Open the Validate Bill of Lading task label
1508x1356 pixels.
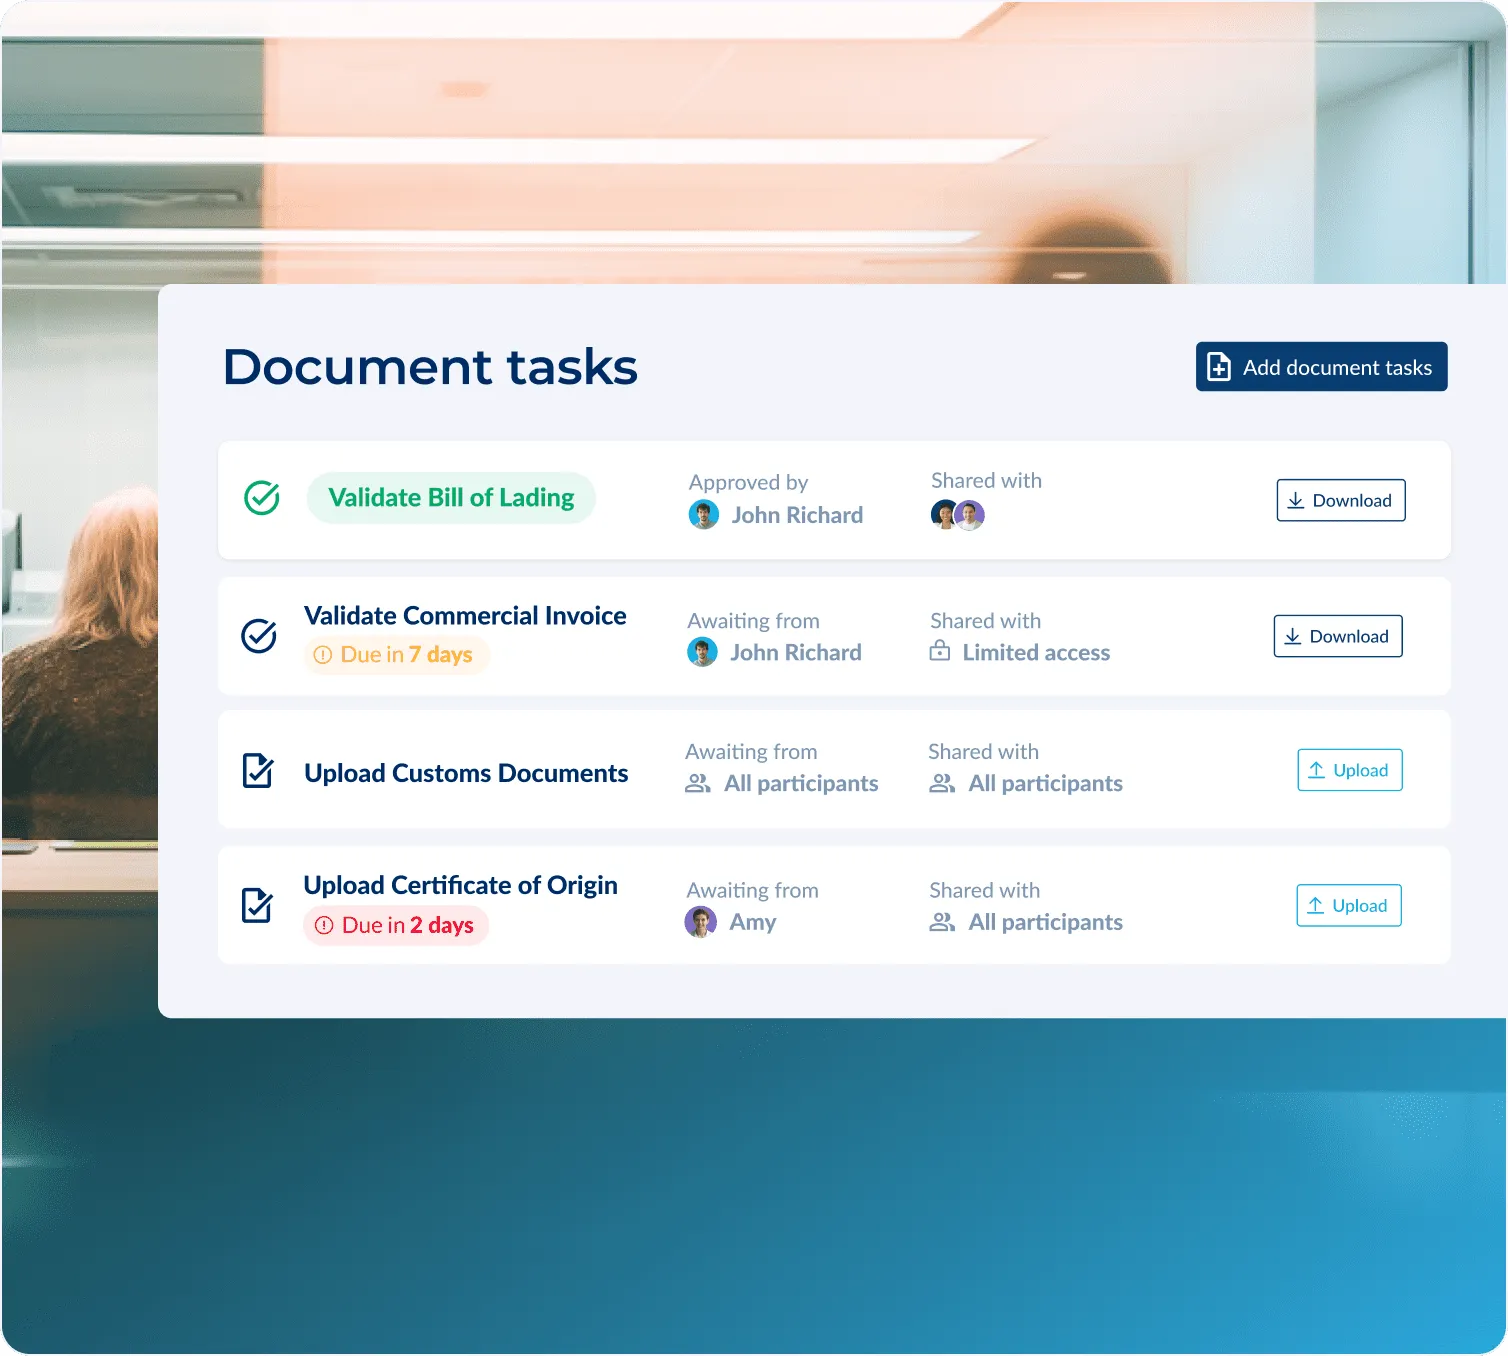[x=451, y=498]
